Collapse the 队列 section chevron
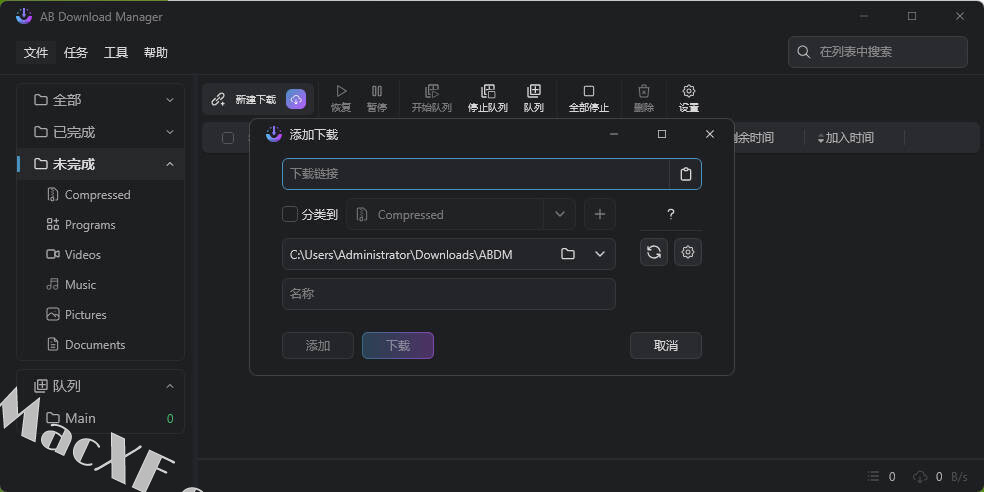Image resolution: width=984 pixels, height=492 pixels. pos(170,386)
